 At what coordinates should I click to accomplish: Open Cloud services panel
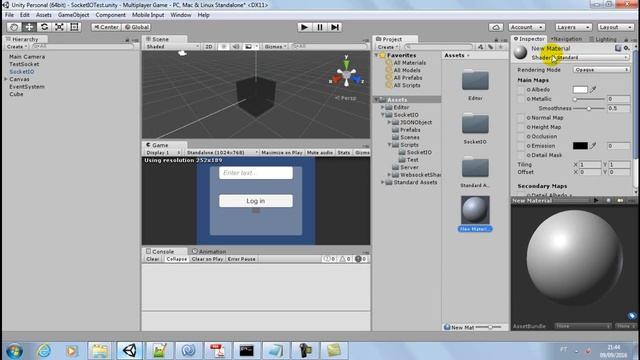click(496, 27)
